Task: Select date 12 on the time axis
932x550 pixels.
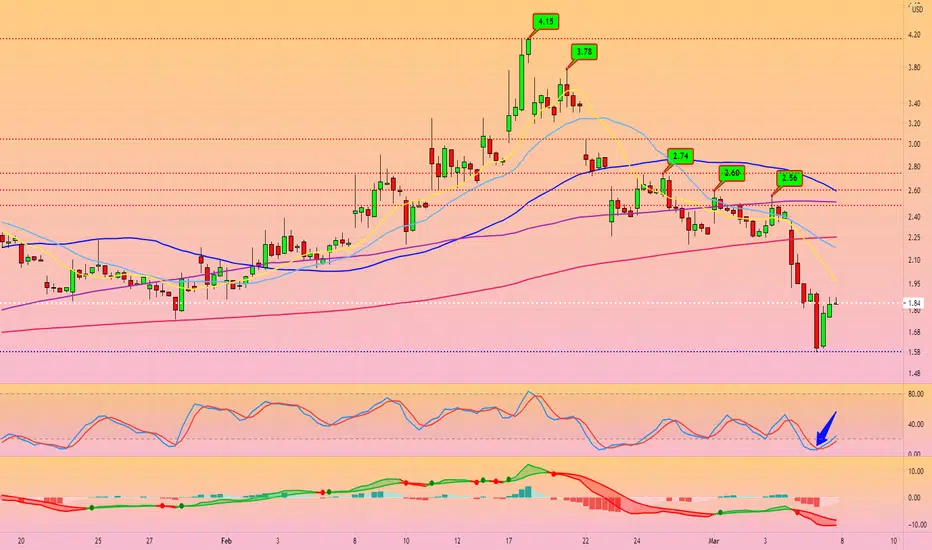Action: pos(457,542)
